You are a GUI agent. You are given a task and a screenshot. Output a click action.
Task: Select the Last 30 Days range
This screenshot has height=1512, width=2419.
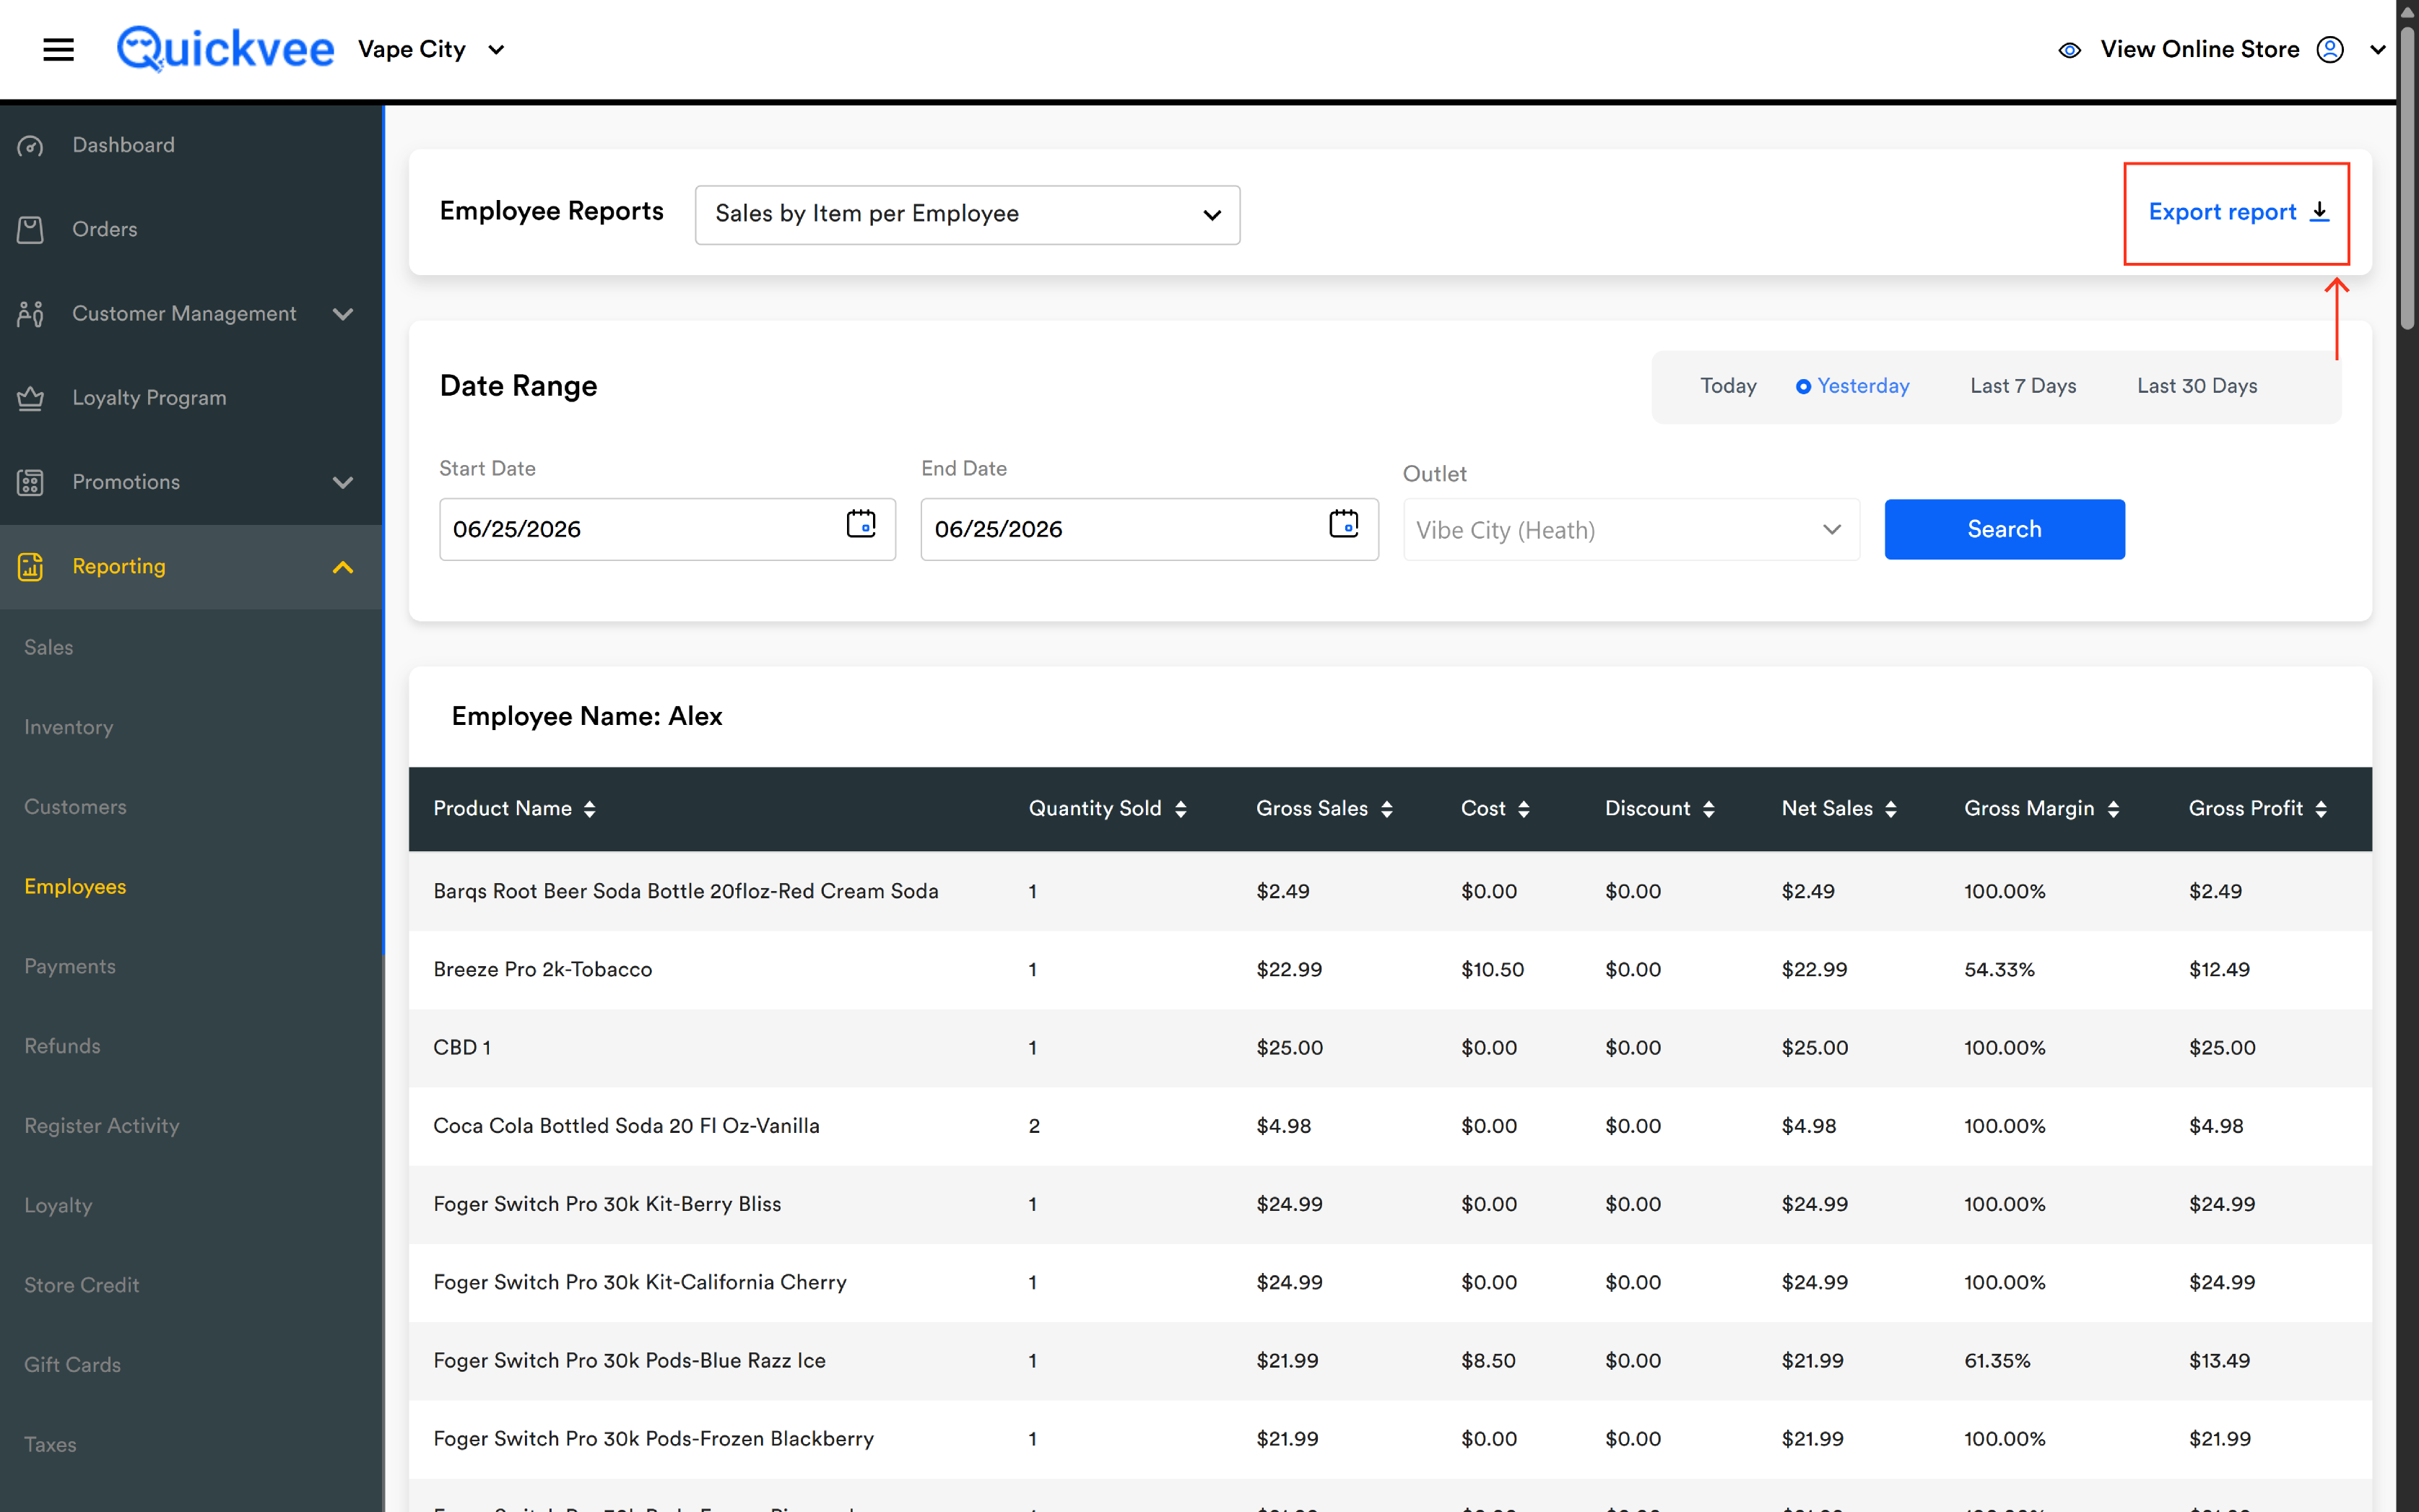(x=2197, y=386)
